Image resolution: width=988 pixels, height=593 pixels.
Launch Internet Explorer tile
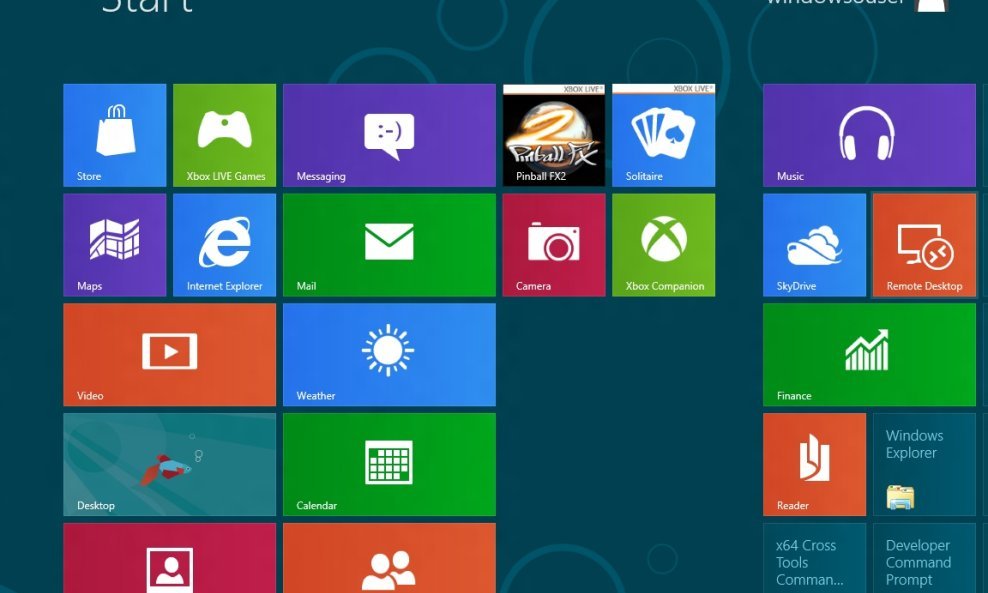click(224, 245)
